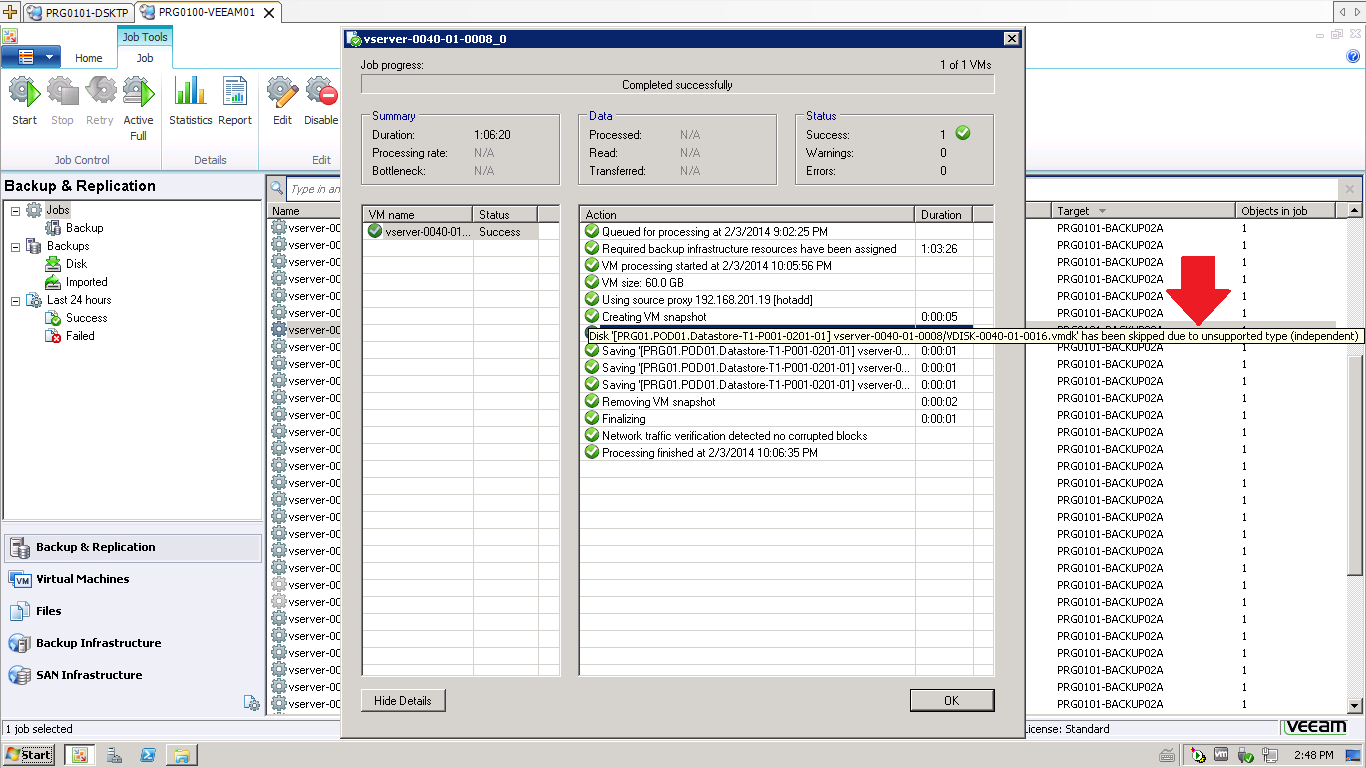Clear the job search box
The width and height of the screenshot is (1366, 768).
[1349, 189]
